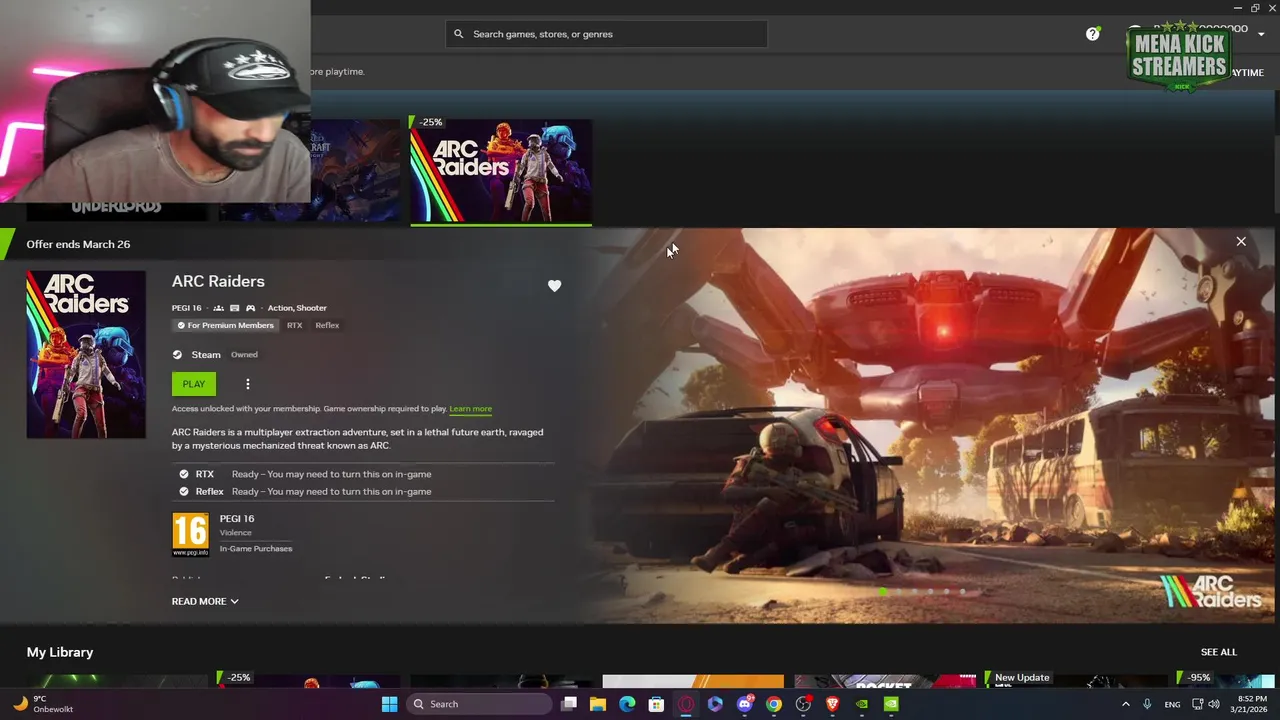The height and width of the screenshot is (720, 1280).
Task: Open Google Chrome from the taskbar
Action: [774, 704]
